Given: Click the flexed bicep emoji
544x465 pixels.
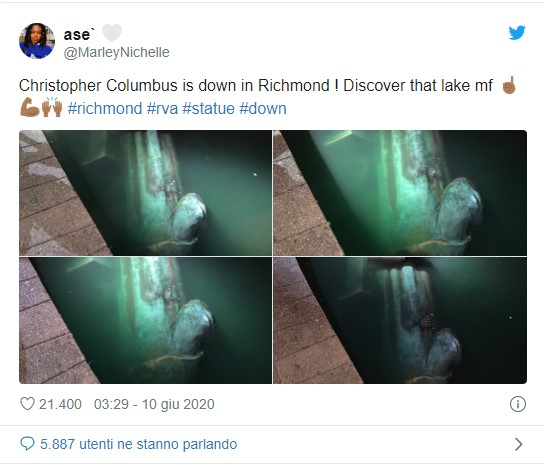Looking at the screenshot, I should pyautogui.click(x=30, y=107).
